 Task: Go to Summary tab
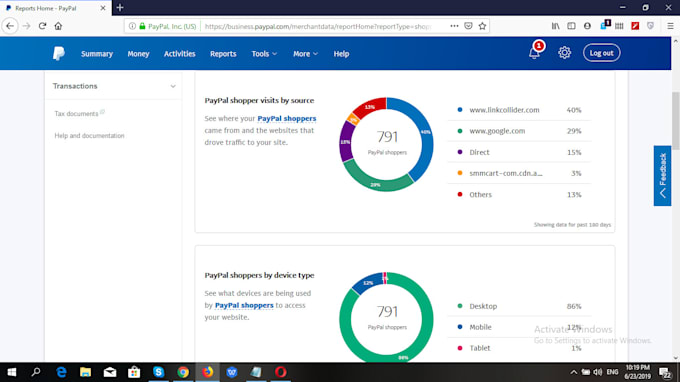click(x=97, y=54)
